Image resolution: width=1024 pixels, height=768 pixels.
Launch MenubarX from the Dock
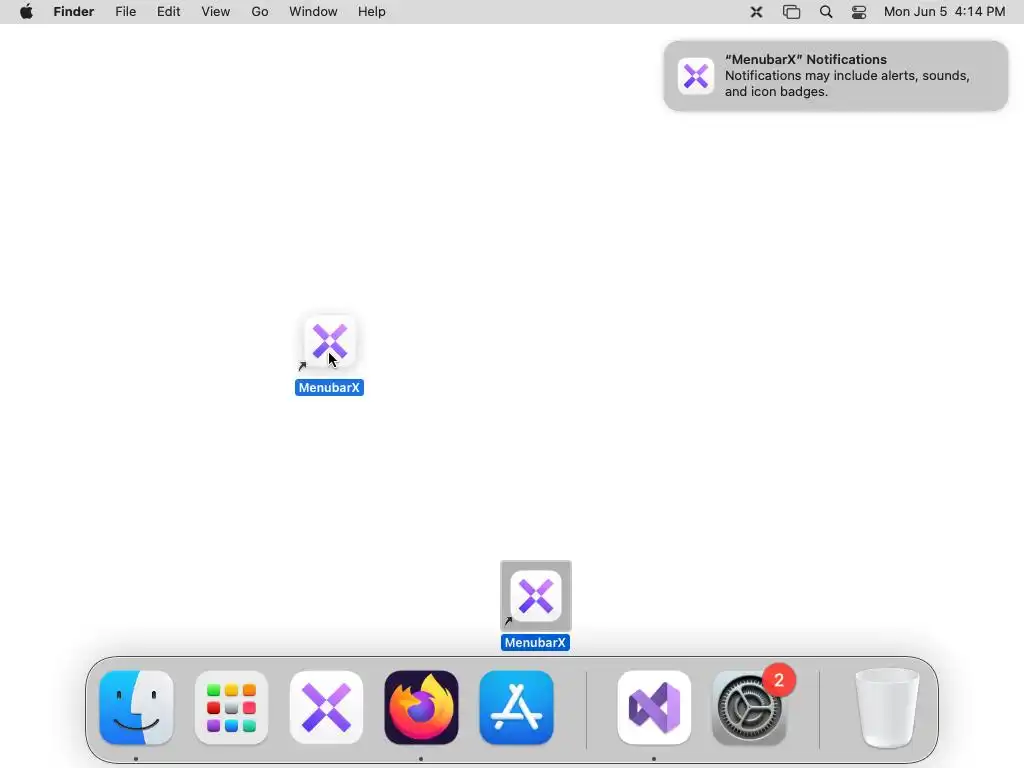(327, 707)
